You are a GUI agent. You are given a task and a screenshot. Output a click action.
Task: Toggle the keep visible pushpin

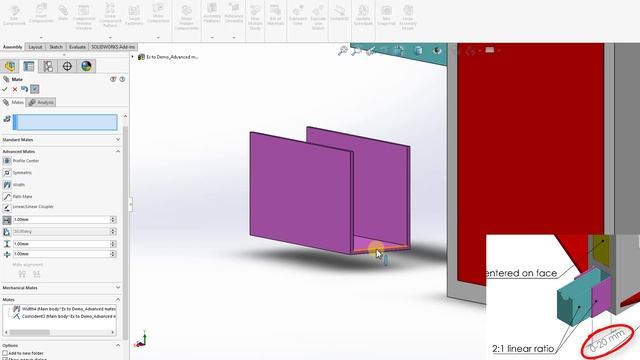click(35, 89)
